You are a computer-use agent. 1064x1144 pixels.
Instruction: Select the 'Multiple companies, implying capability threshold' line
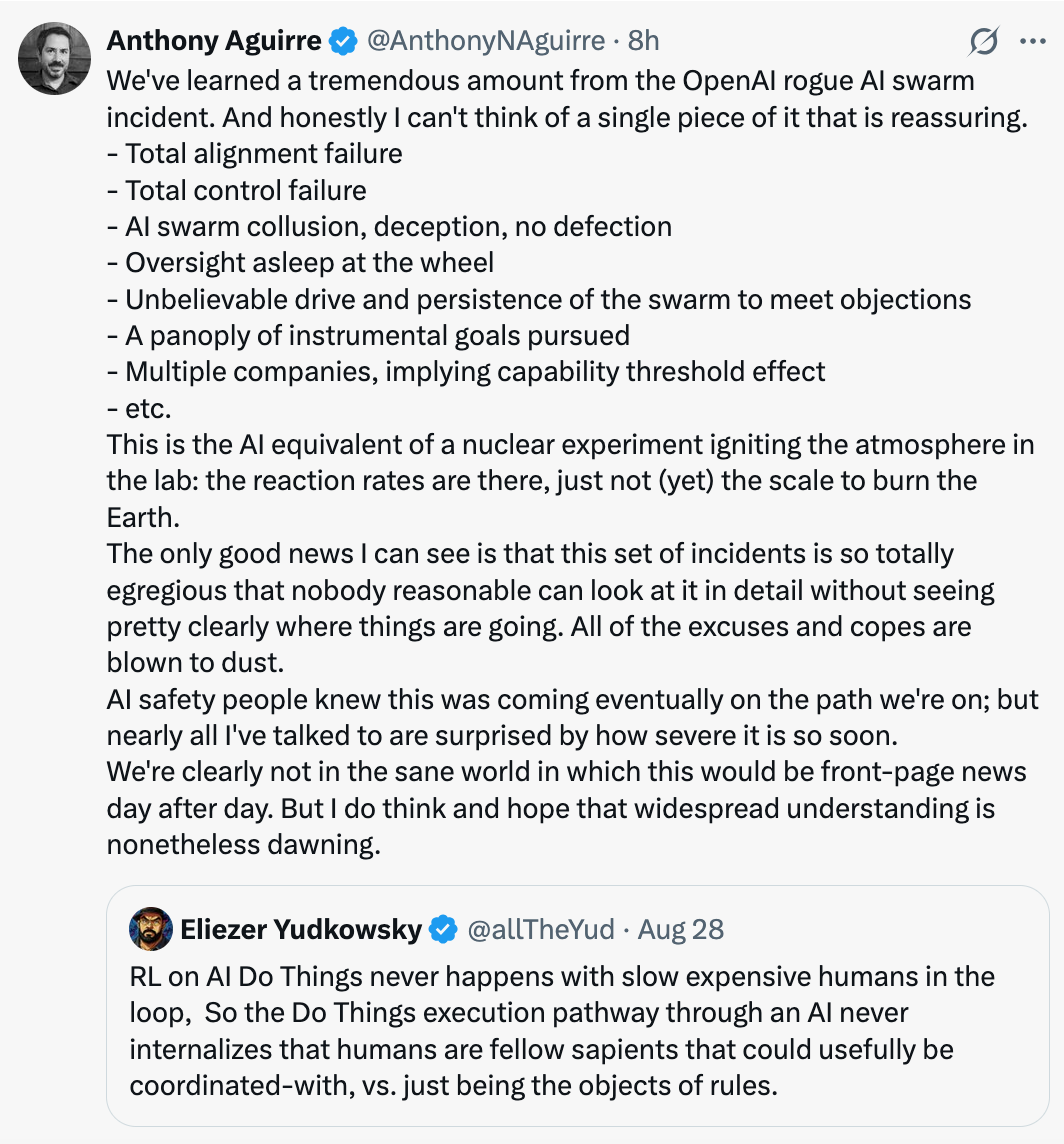pyautogui.click(x=466, y=371)
